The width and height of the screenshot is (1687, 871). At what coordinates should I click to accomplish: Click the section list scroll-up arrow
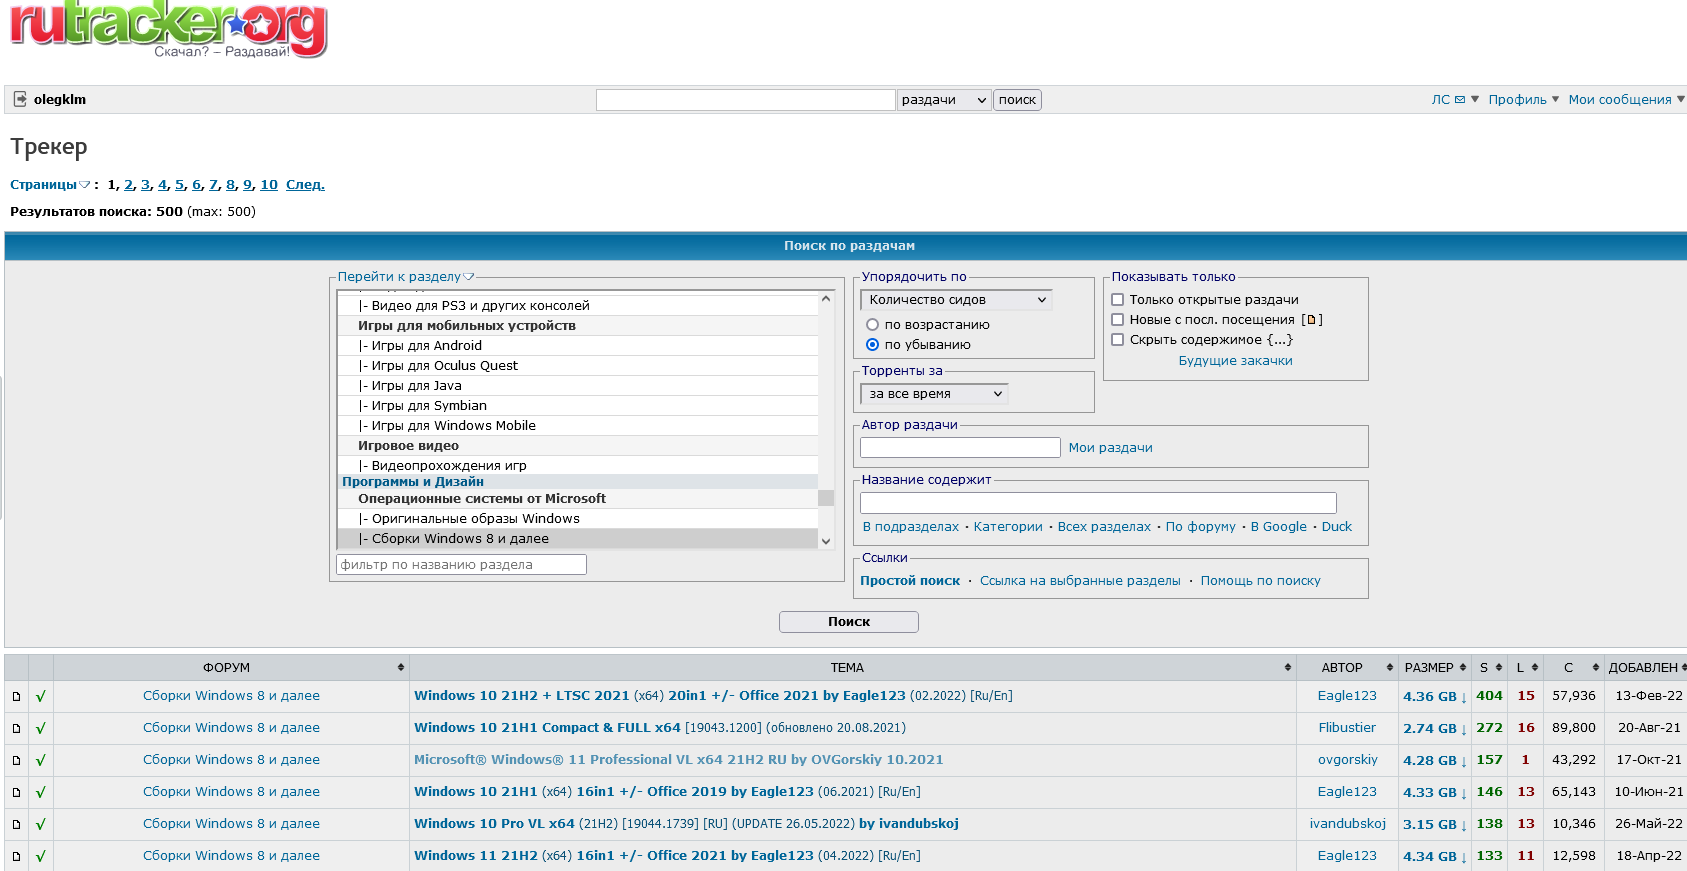[x=826, y=299]
